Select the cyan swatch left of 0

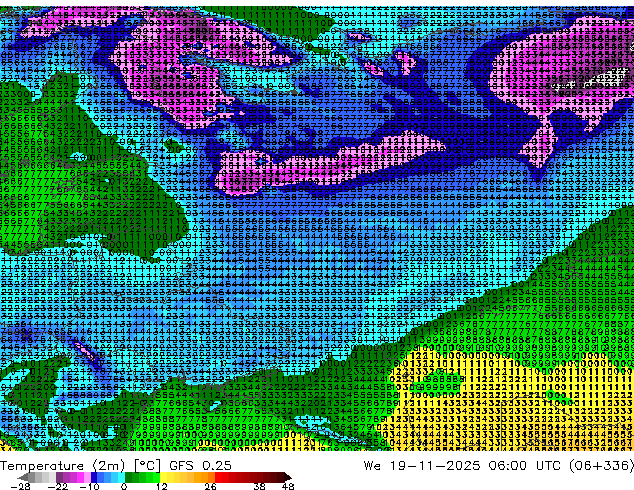[121, 477]
